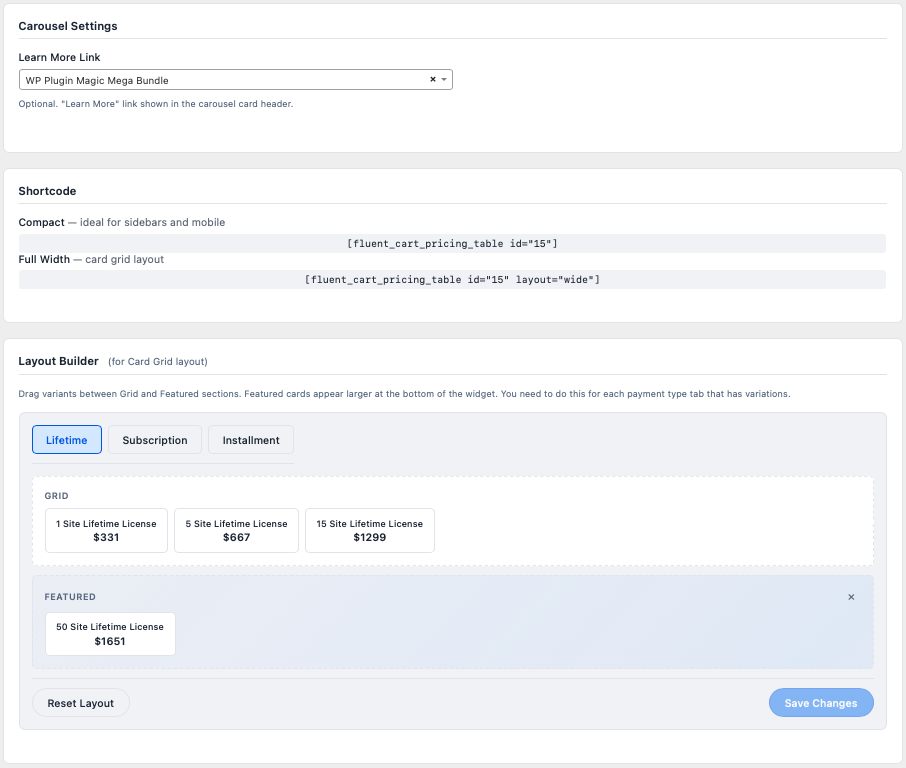The height and width of the screenshot is (768, 906).
Task: Click the optional Learn More helper text
Action: coord(156,104)
